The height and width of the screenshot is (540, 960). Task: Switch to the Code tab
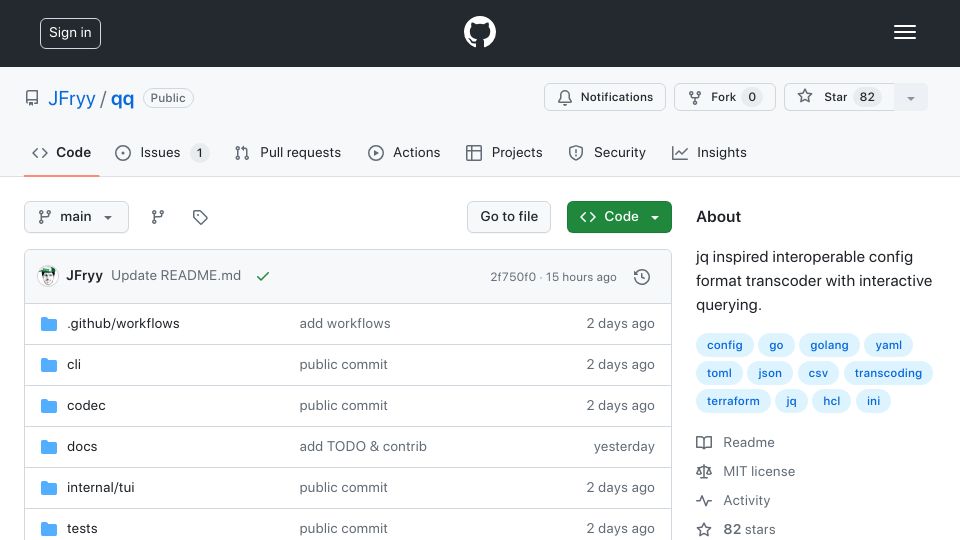coord(62,152)
